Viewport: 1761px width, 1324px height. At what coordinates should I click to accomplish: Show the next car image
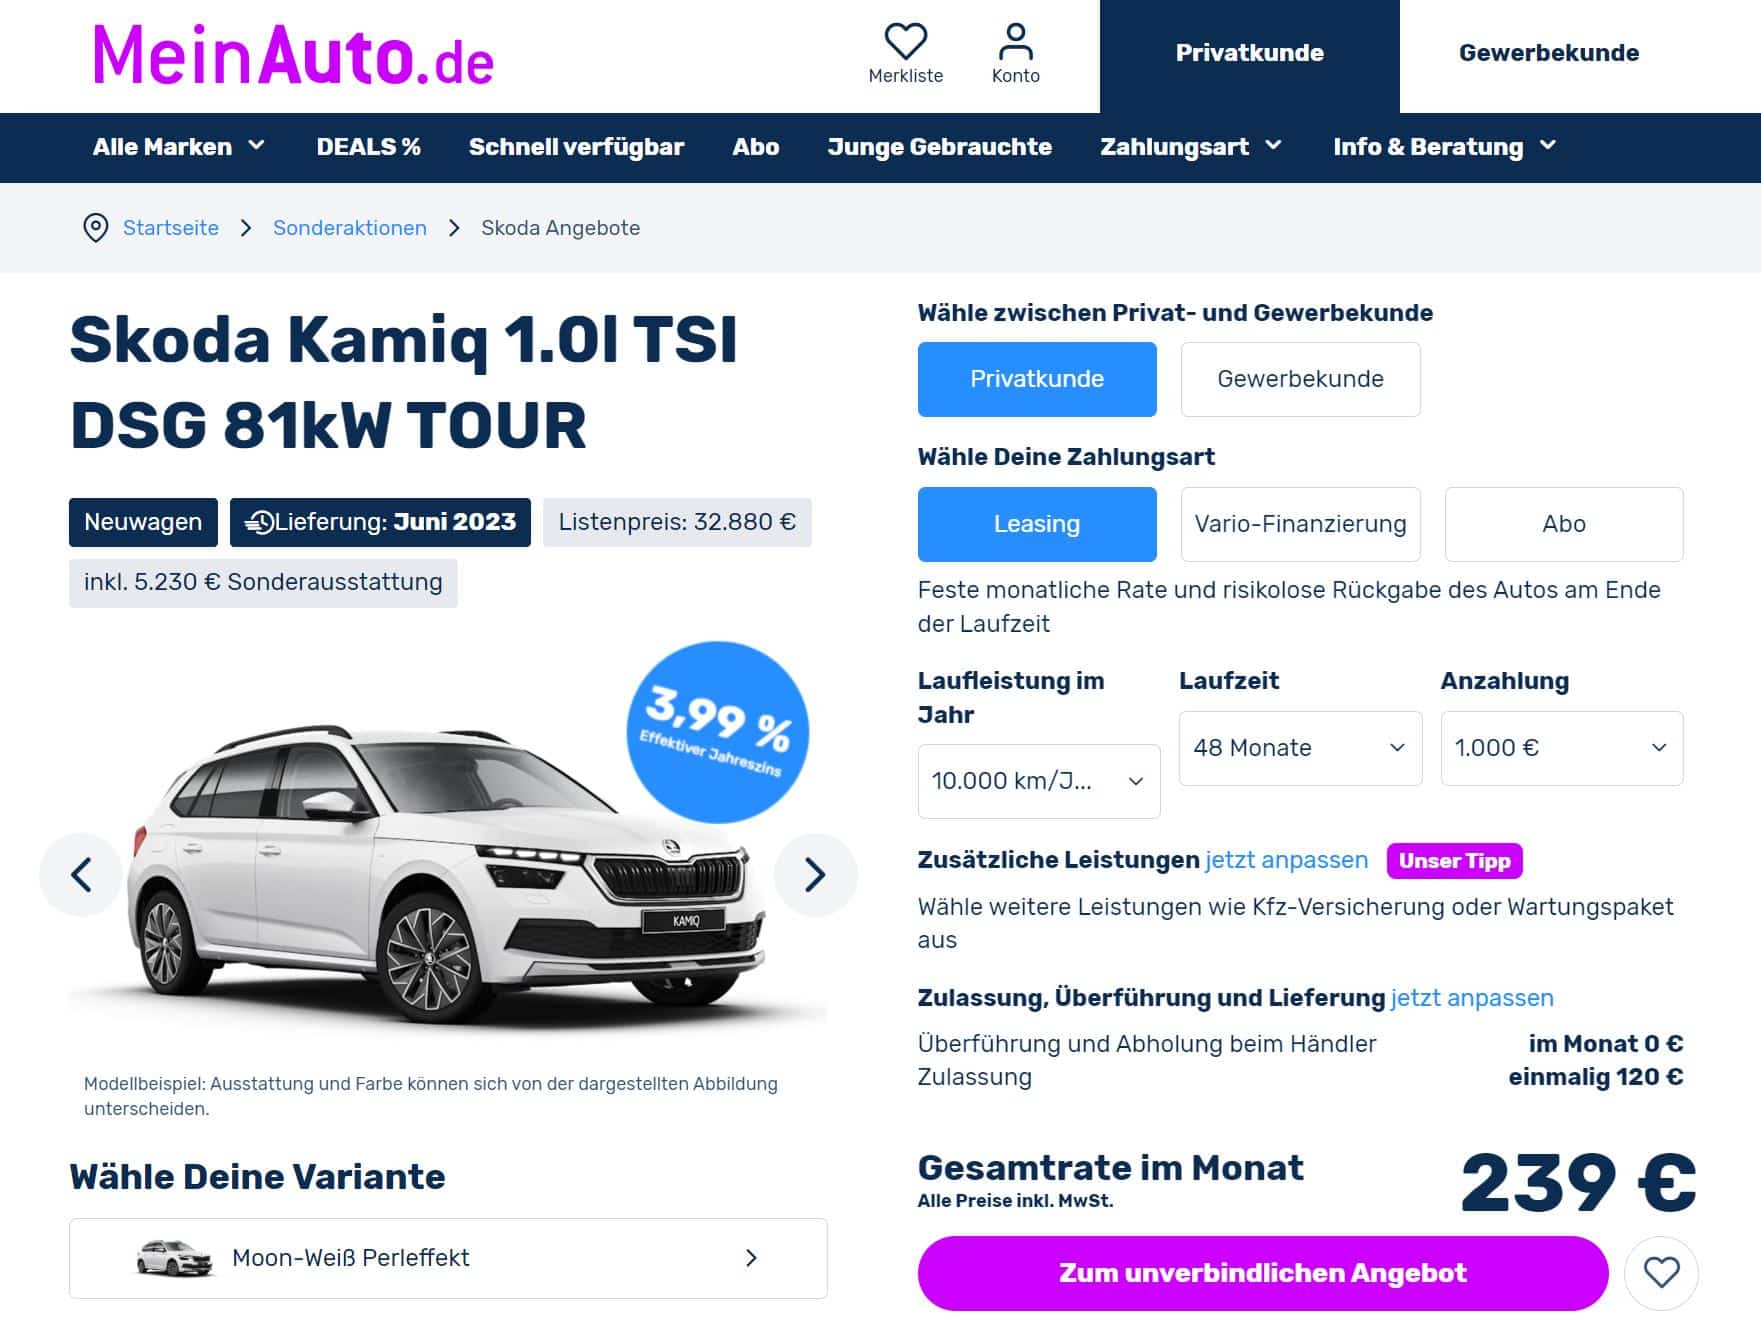tap(815, 875)
